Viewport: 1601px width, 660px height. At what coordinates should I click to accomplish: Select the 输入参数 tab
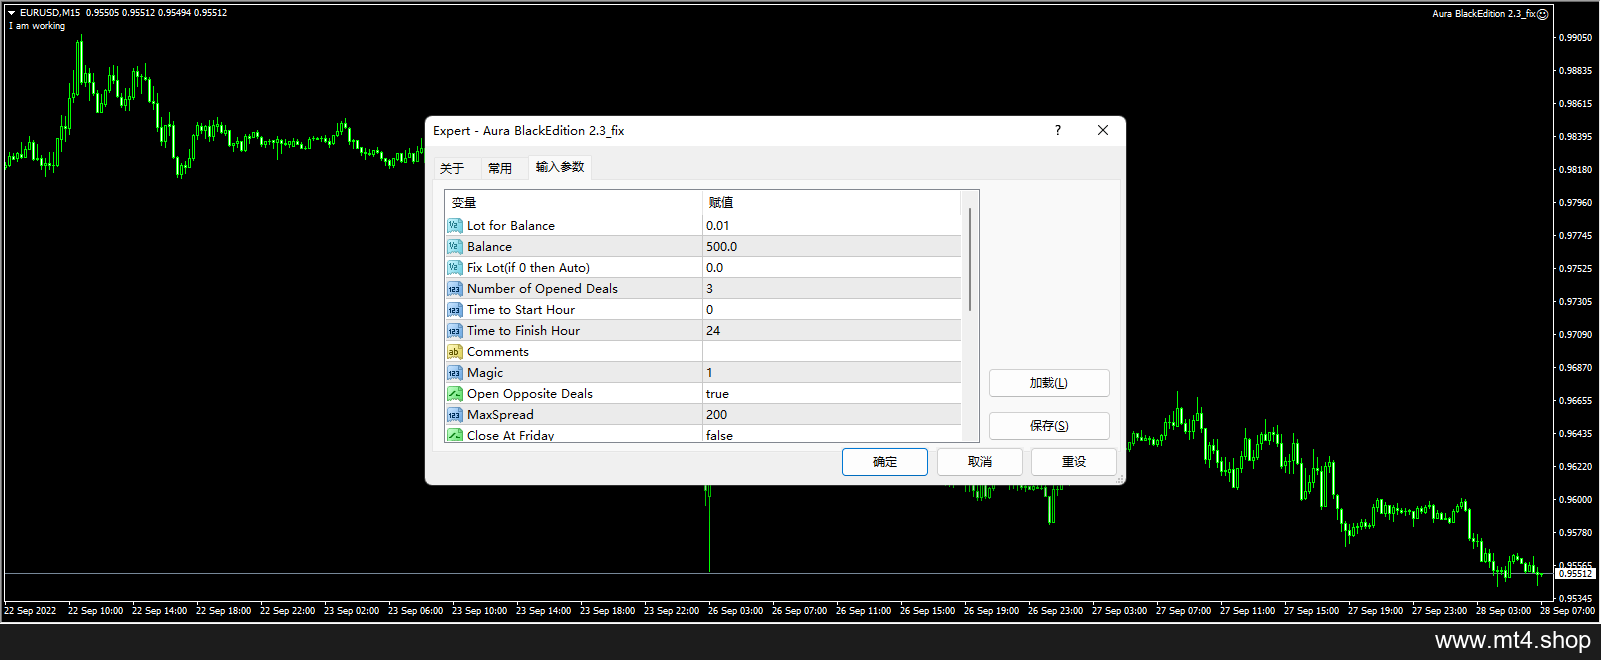(x=560, y=167)
